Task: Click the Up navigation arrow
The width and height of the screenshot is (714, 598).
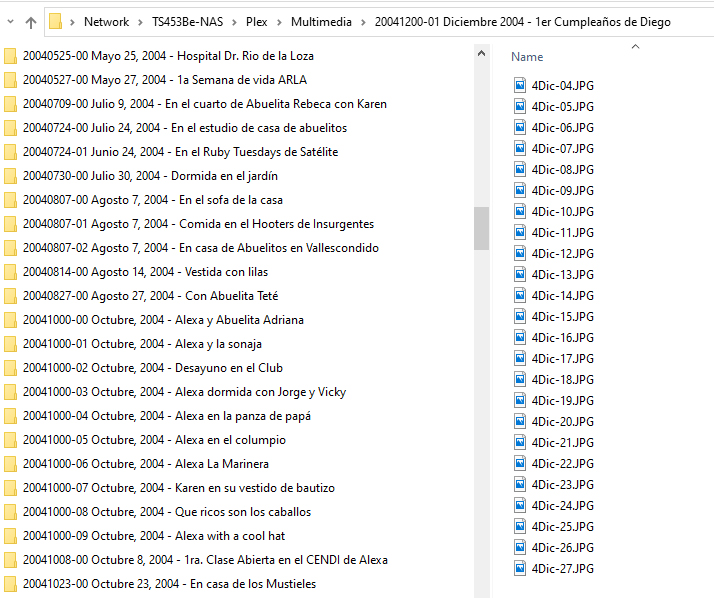Action: click(x=31, y=22)
